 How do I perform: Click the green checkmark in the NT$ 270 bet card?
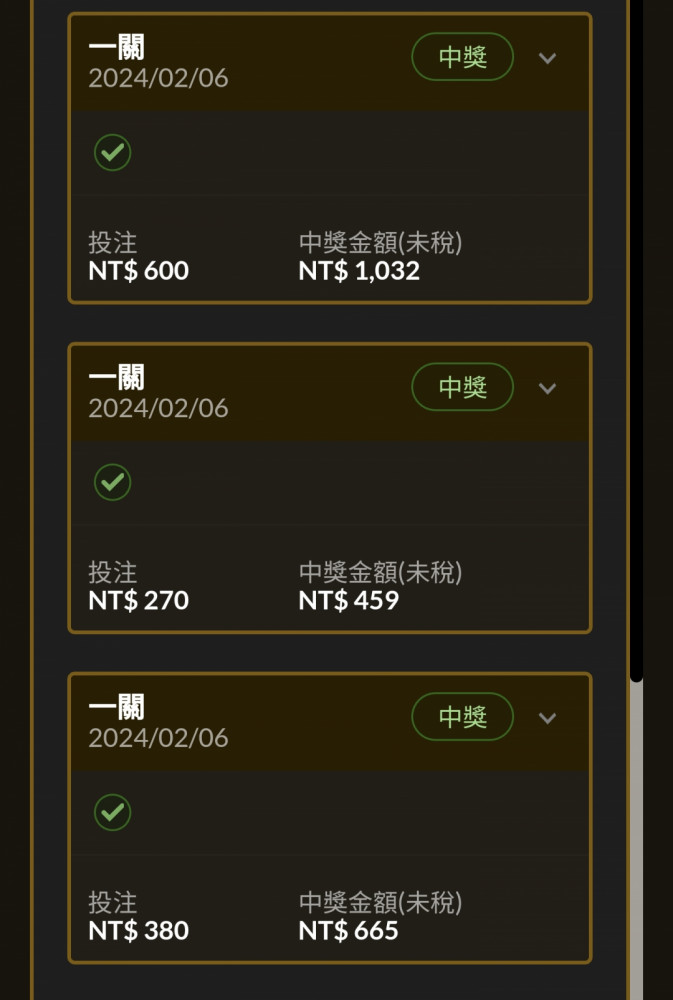pyautogui.click(x=112, y=482)
